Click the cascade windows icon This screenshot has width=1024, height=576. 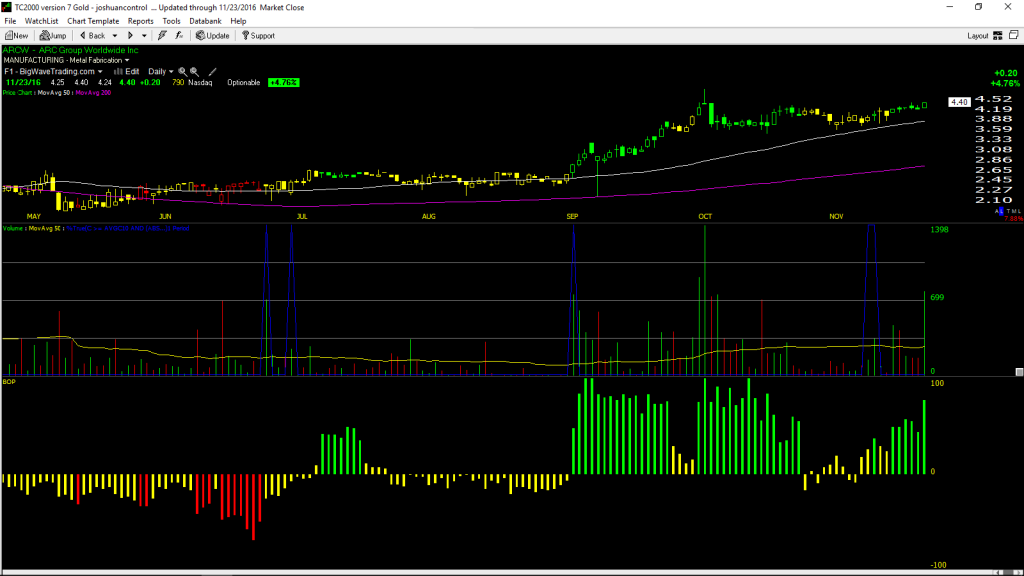(1014, 35)
